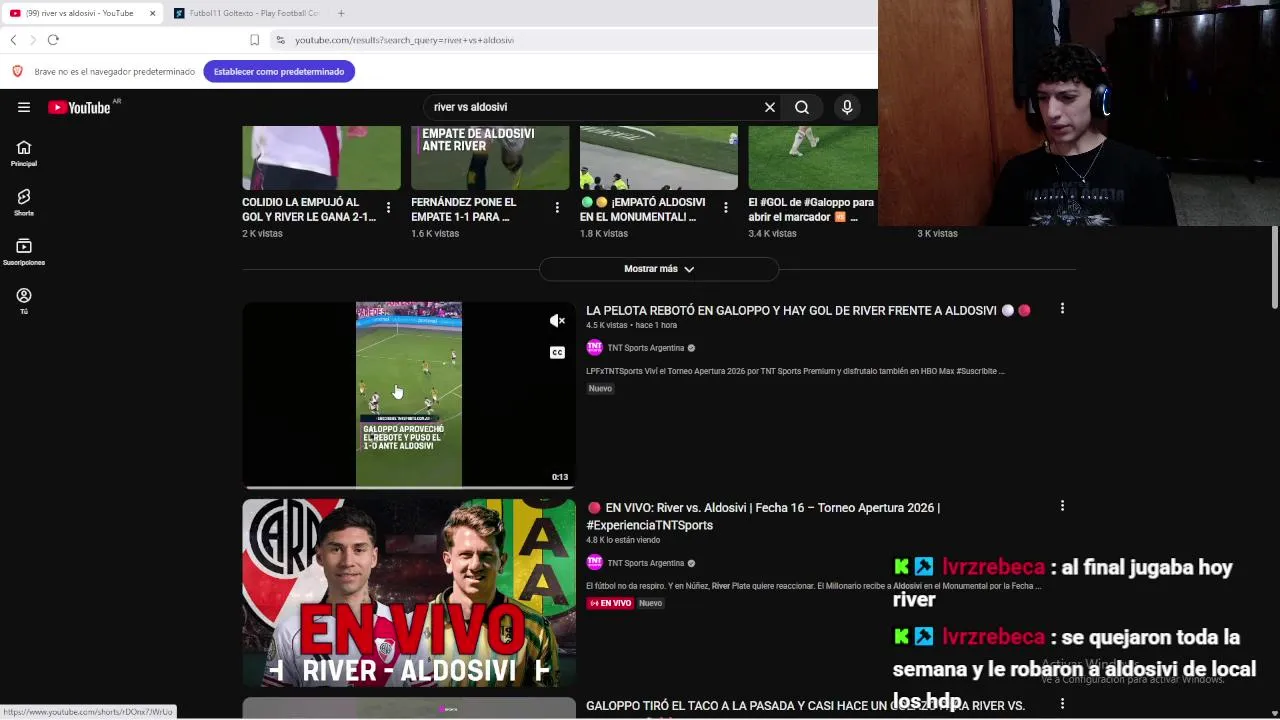Open the EN VIVO River - Aldosivi thumbnail
Image resolution: width=1280 pixels, height=720 pixels.
(x=409, y=593)
